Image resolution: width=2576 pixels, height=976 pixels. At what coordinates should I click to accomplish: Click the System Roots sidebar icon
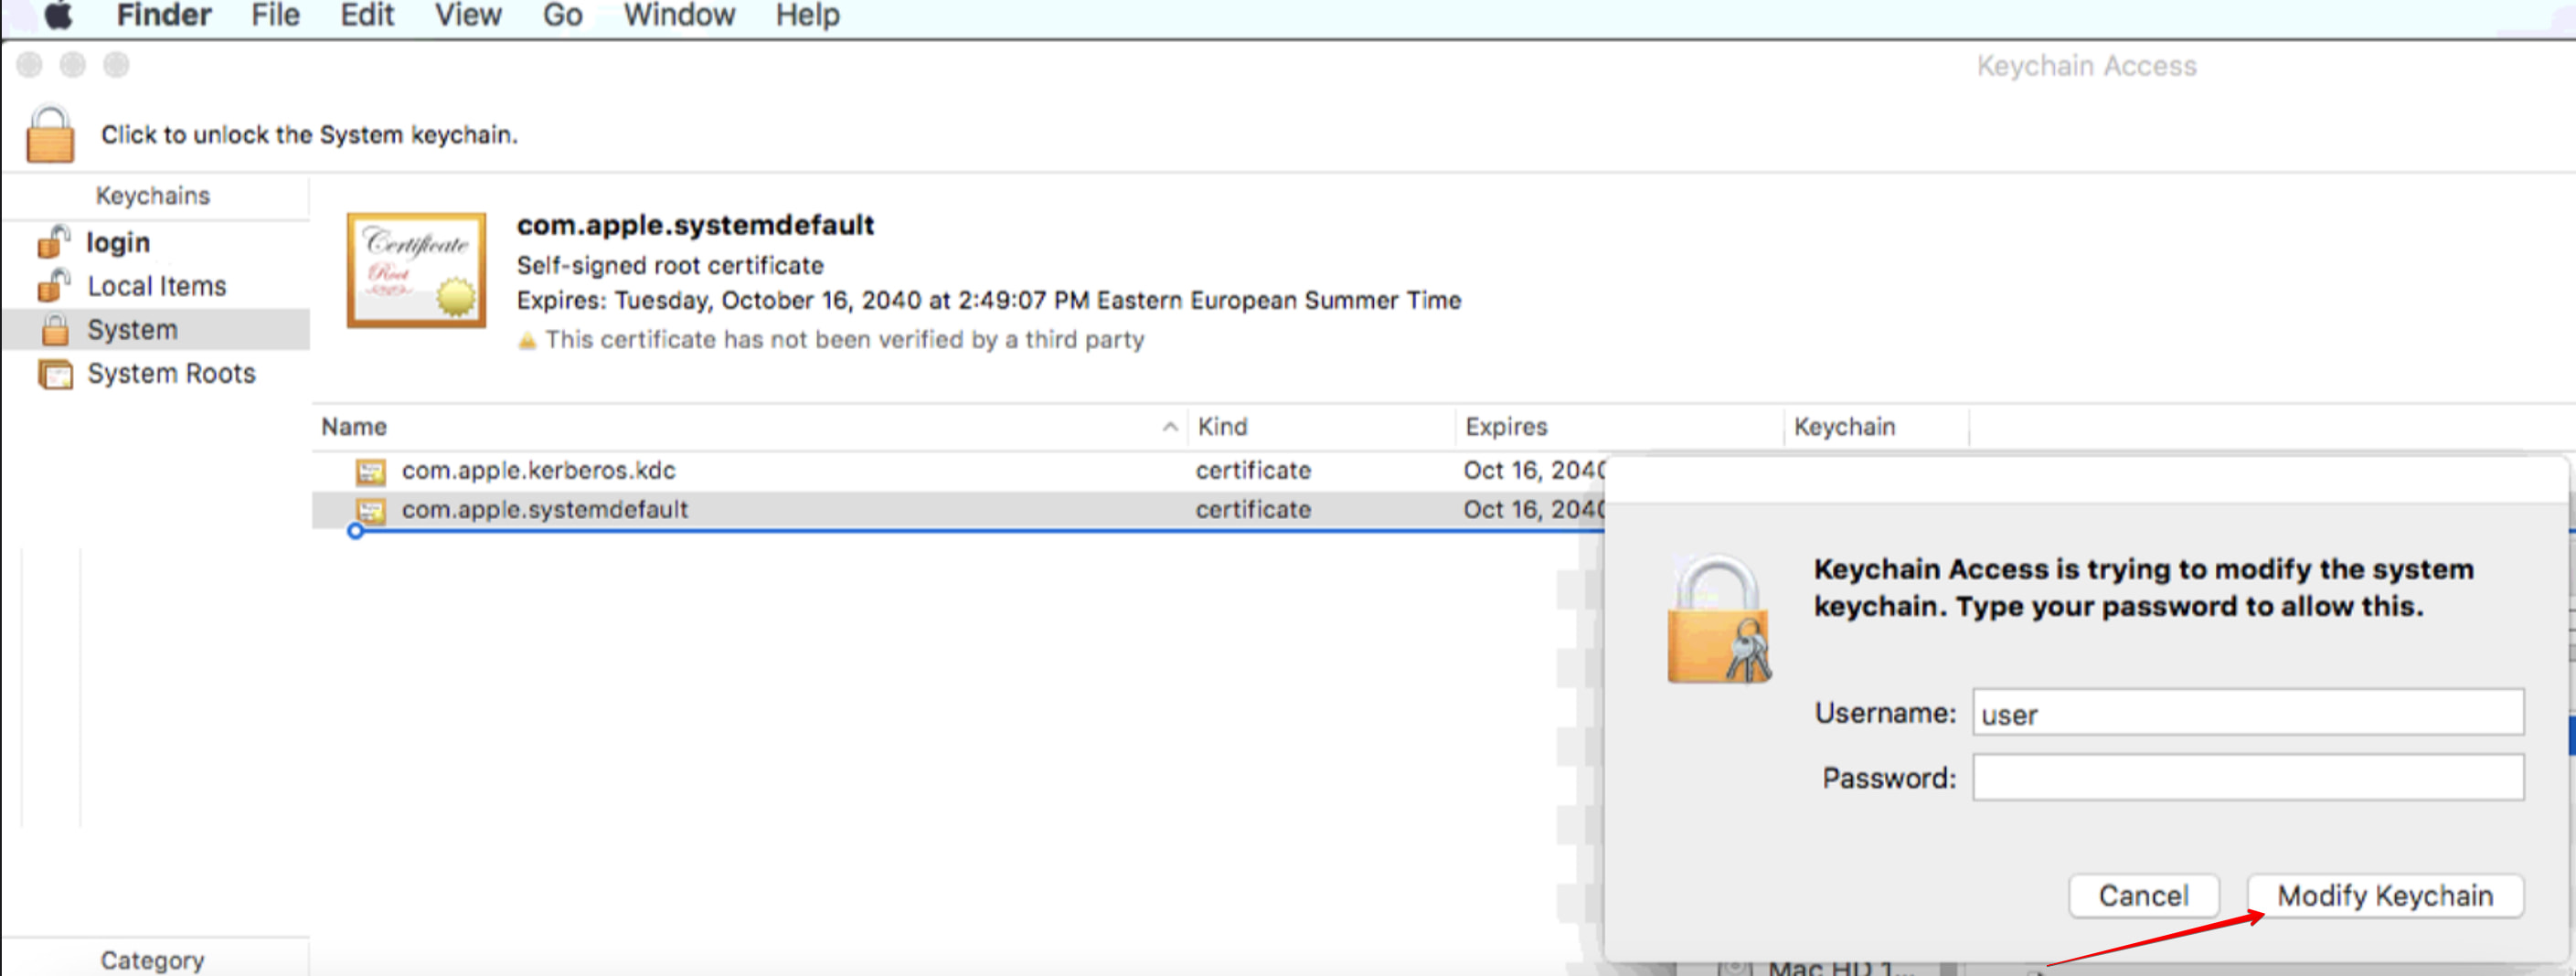58,372
